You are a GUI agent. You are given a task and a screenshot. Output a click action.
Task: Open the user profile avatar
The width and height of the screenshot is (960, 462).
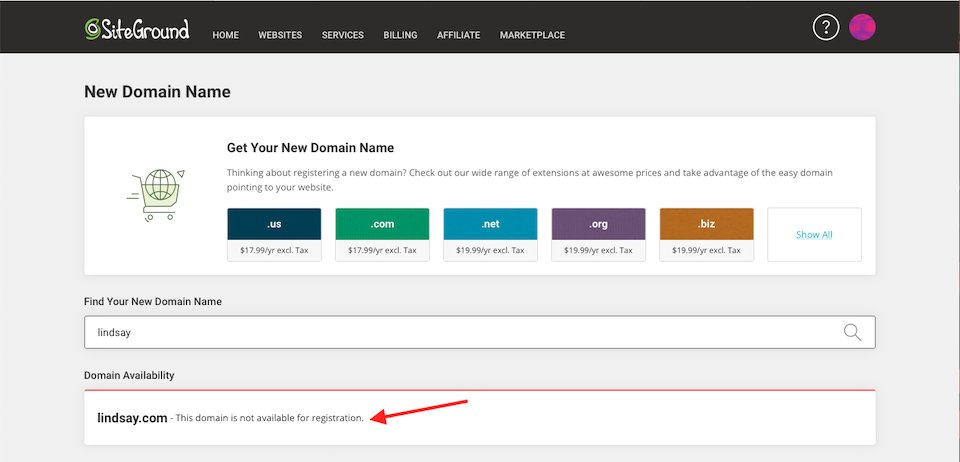(862, 28)
